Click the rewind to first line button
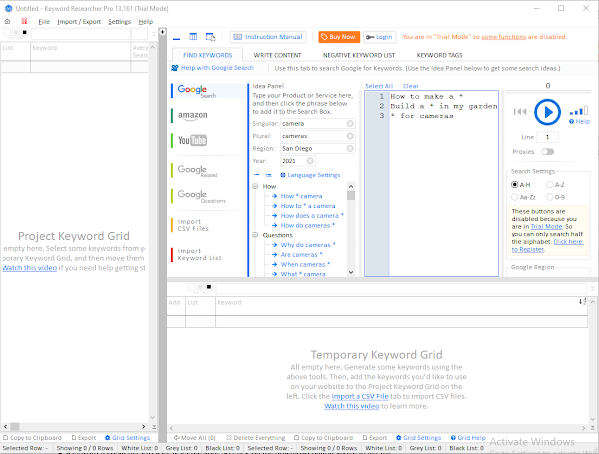The image size is (599, 454). (520, 112)
